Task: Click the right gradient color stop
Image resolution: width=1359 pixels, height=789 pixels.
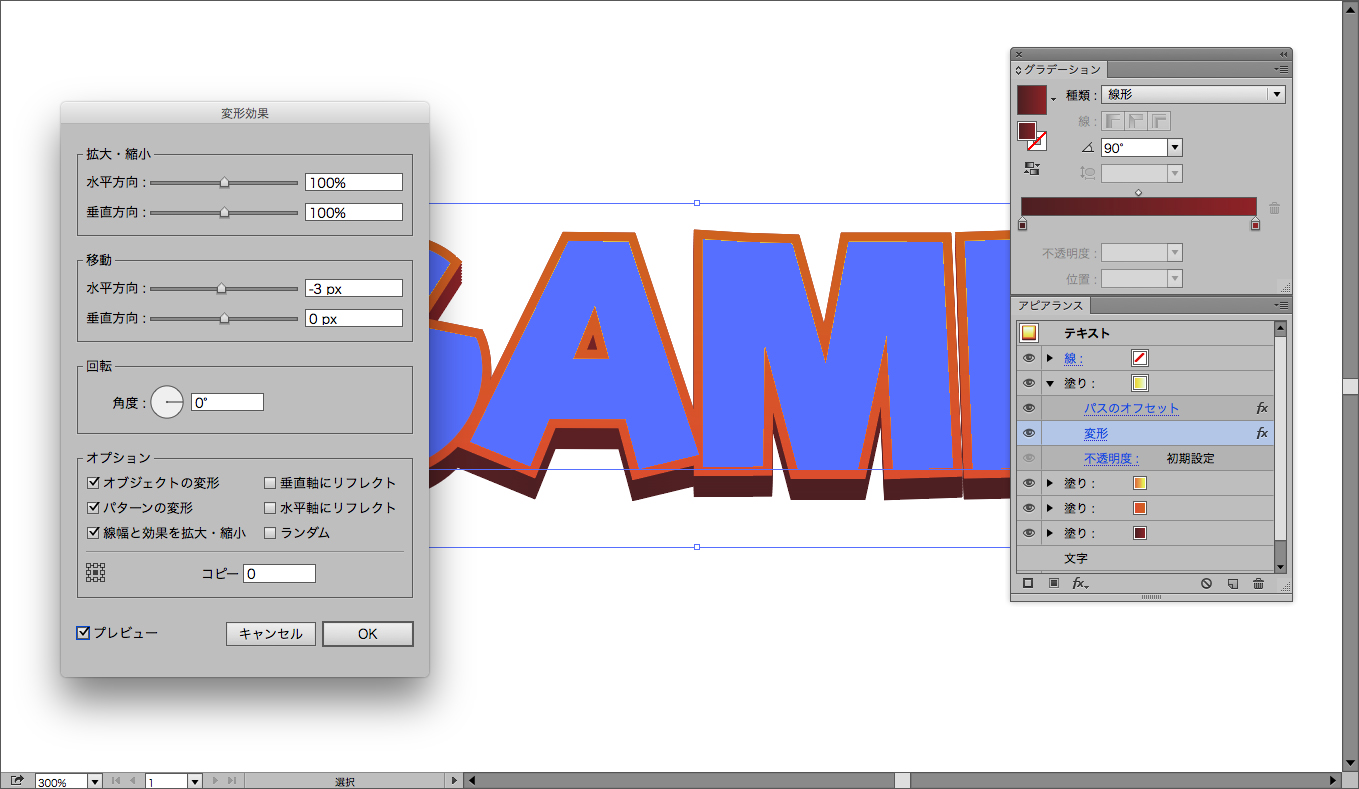Action: coord(1255,226)
